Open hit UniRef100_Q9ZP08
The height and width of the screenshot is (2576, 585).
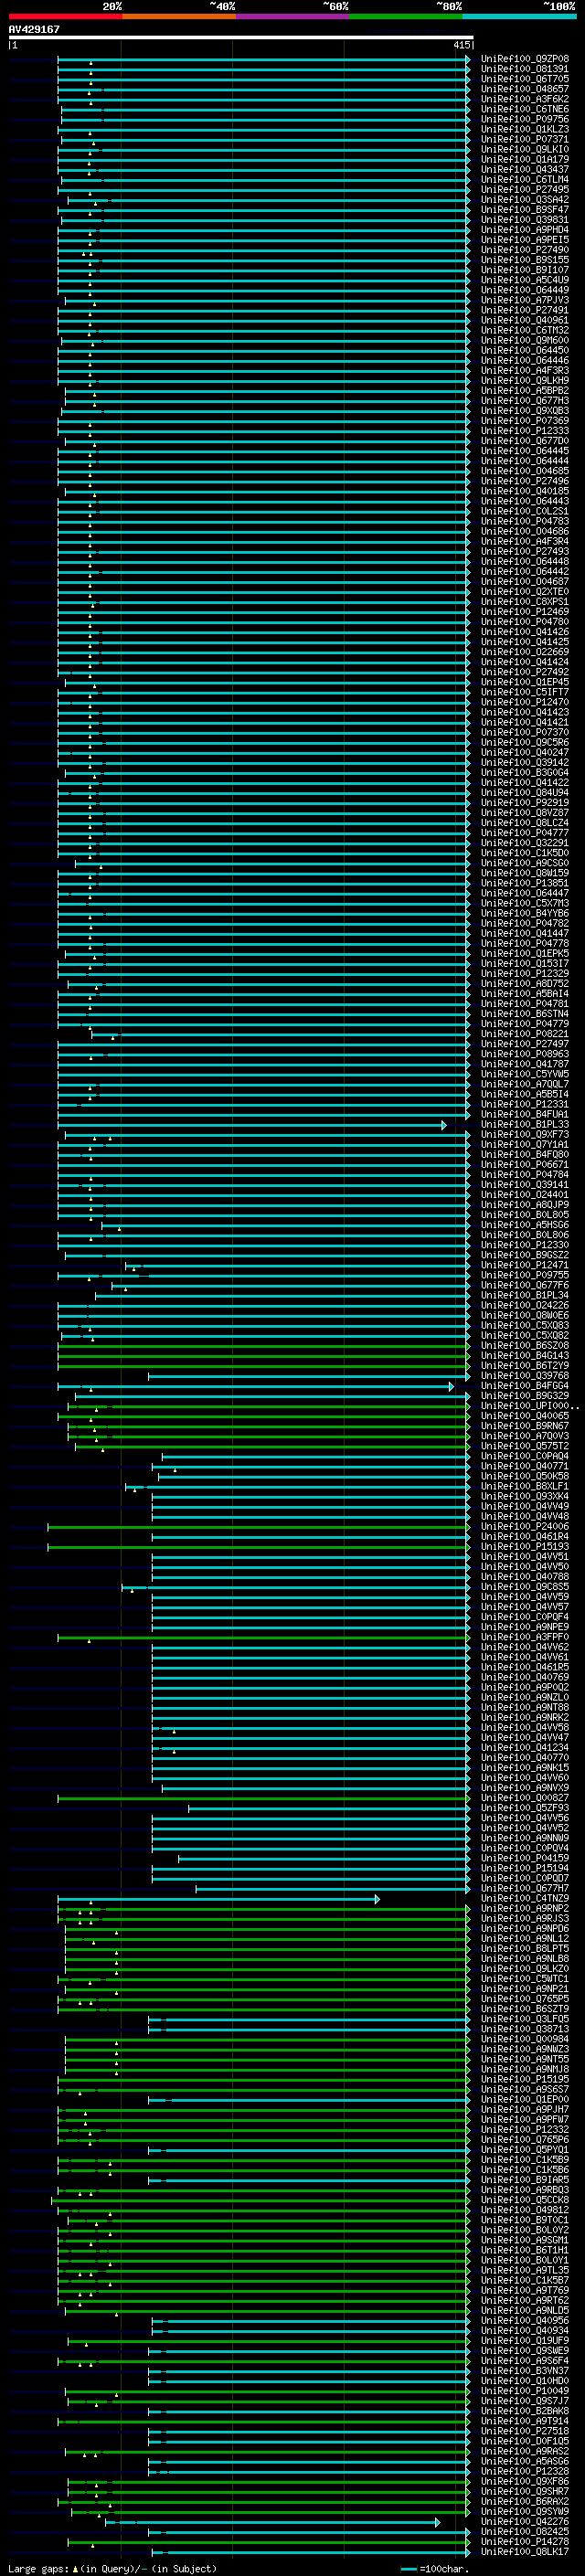coord(524,59)
